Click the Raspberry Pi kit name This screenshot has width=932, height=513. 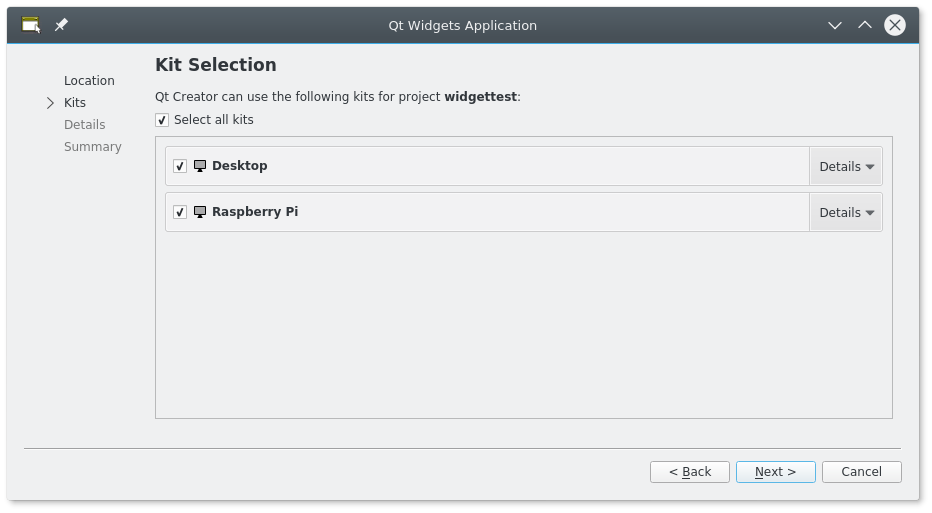(255, 212)
